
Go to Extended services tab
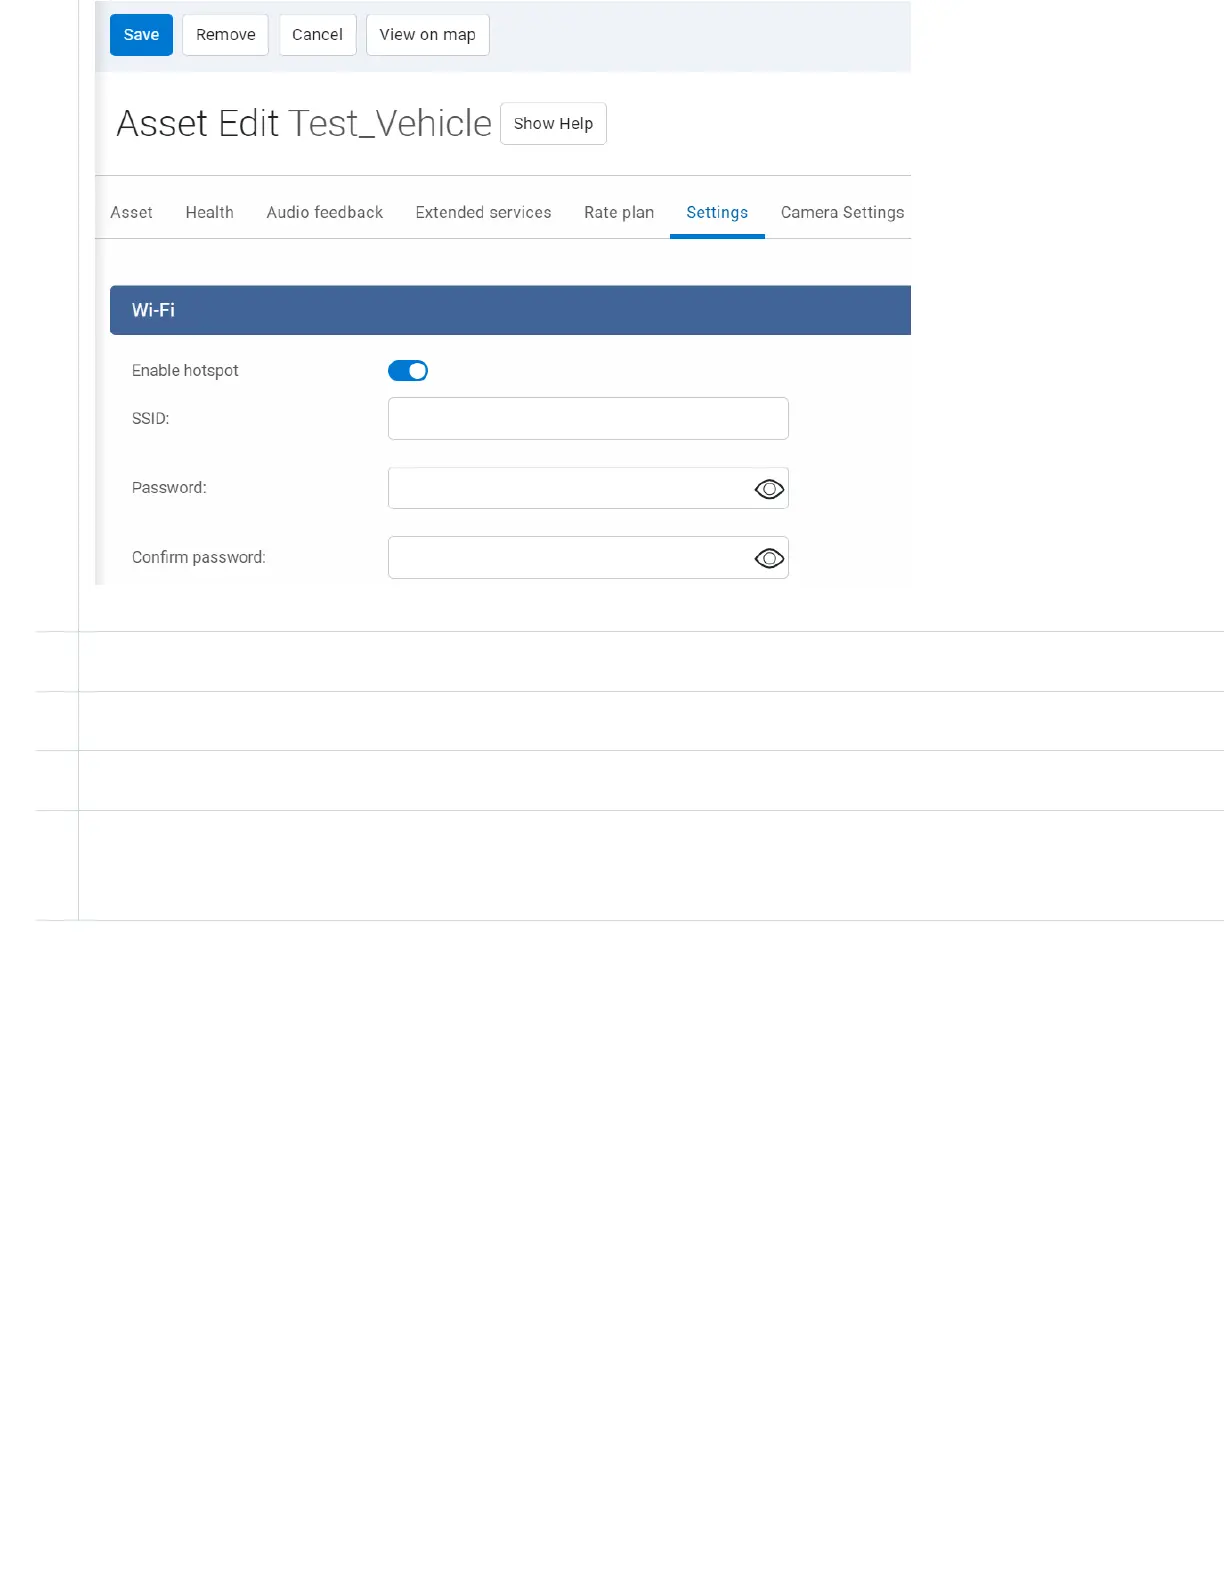tap(483, 212)
